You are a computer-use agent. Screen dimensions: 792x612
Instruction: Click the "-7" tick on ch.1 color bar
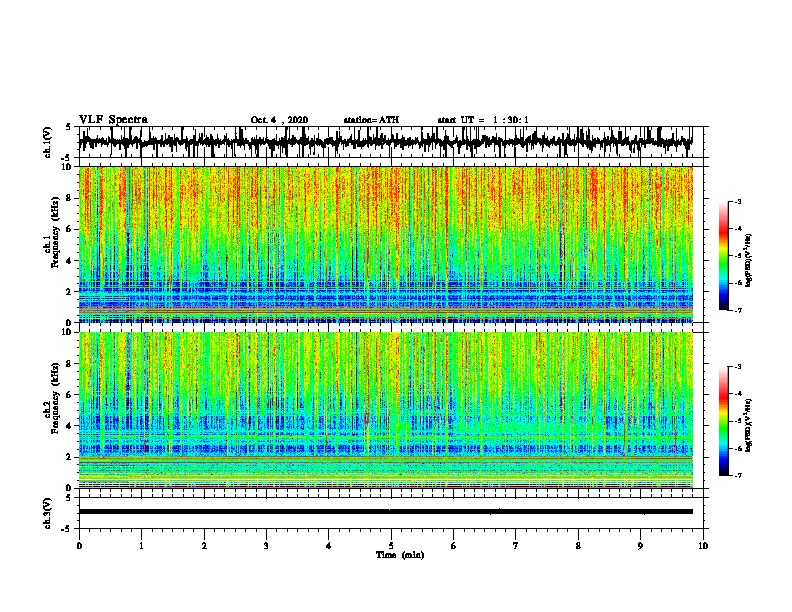pos(738,310)
